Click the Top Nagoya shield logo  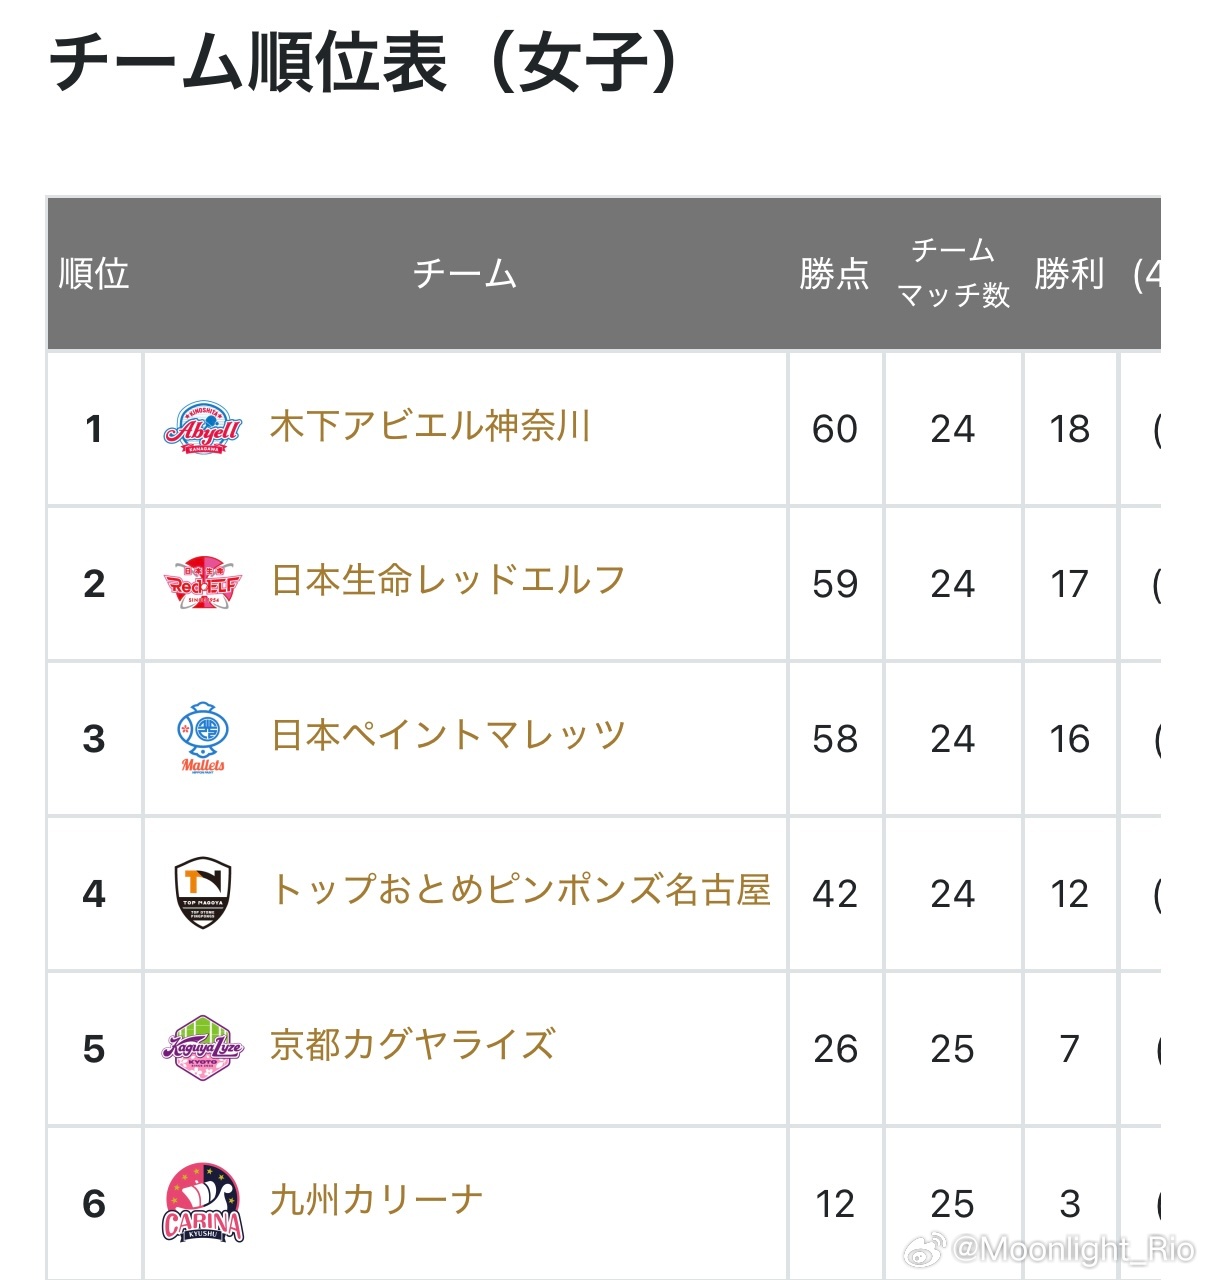tap(203, 893)
